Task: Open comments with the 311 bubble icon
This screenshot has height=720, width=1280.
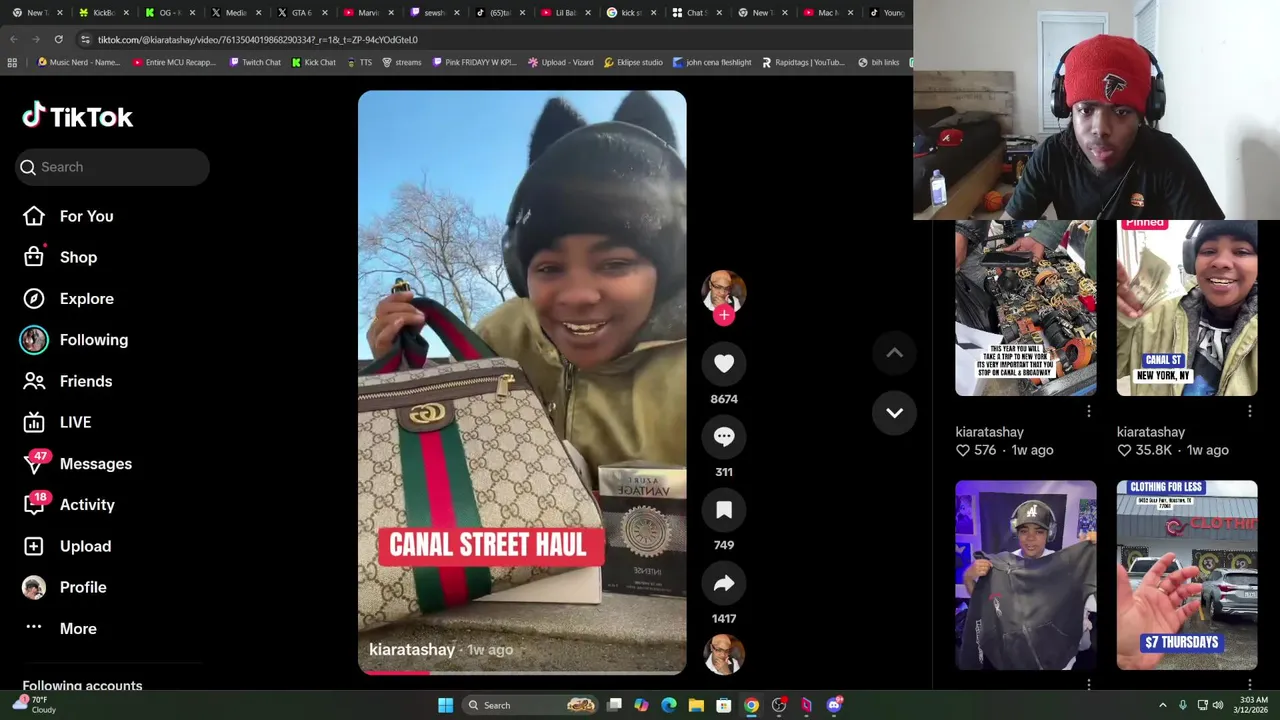Action: coord(724,437)
